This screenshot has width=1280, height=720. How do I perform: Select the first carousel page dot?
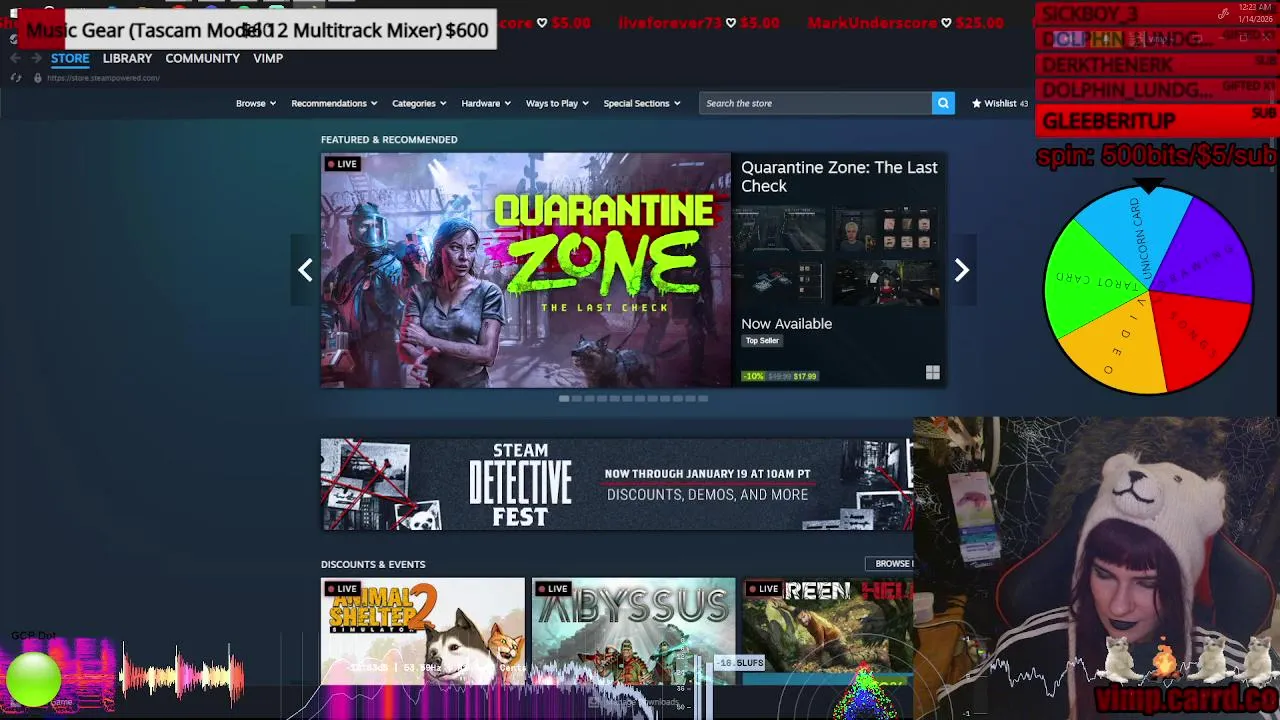564,398
